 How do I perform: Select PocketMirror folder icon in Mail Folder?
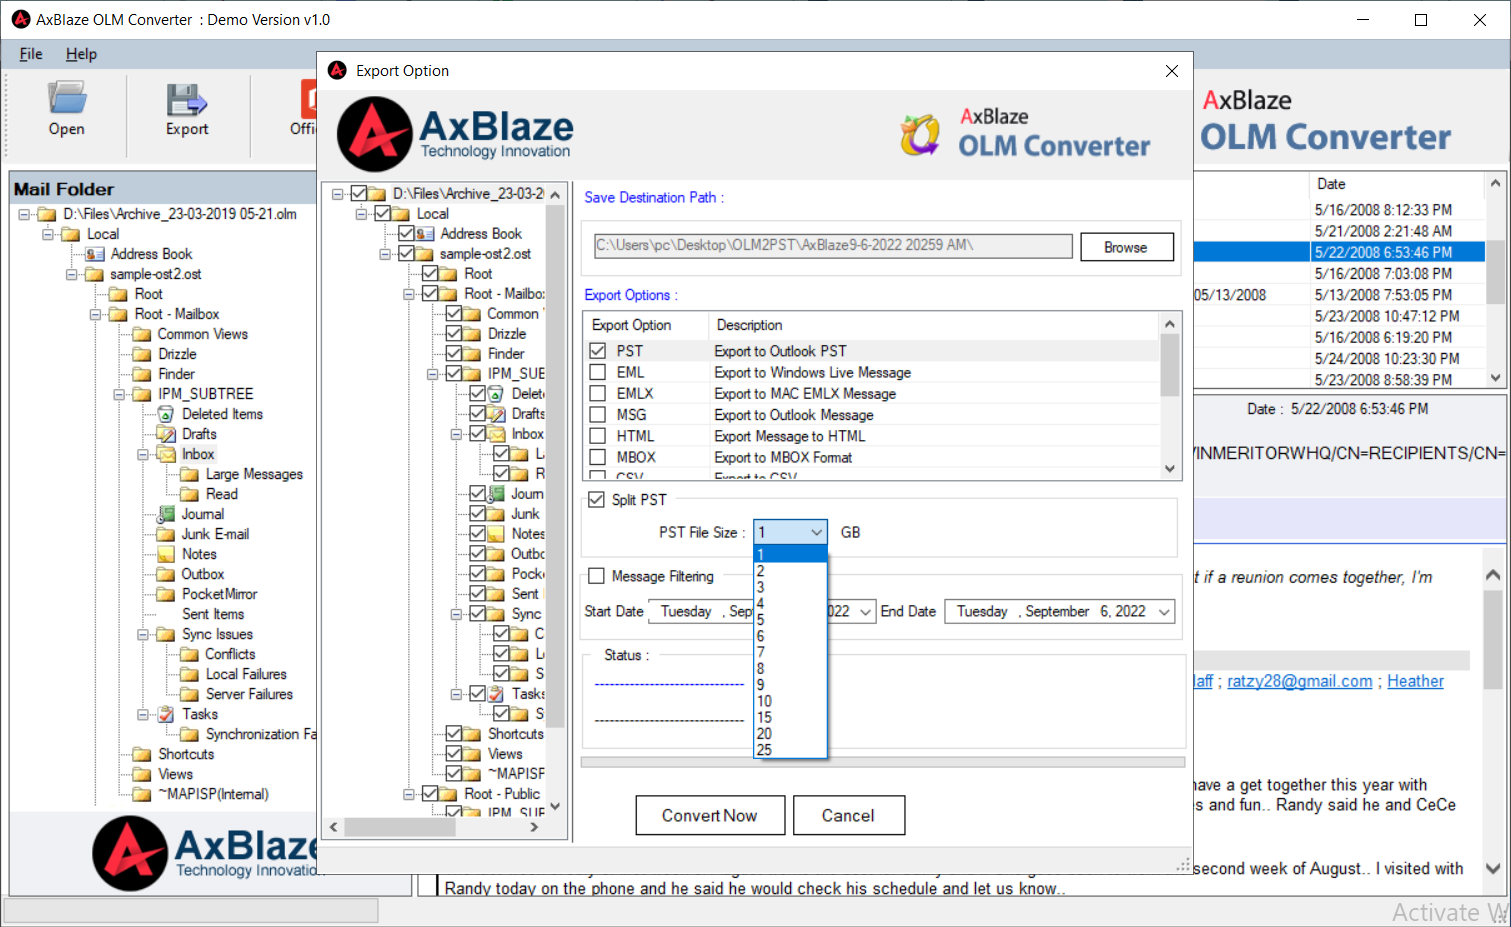[x=166, y=594]
